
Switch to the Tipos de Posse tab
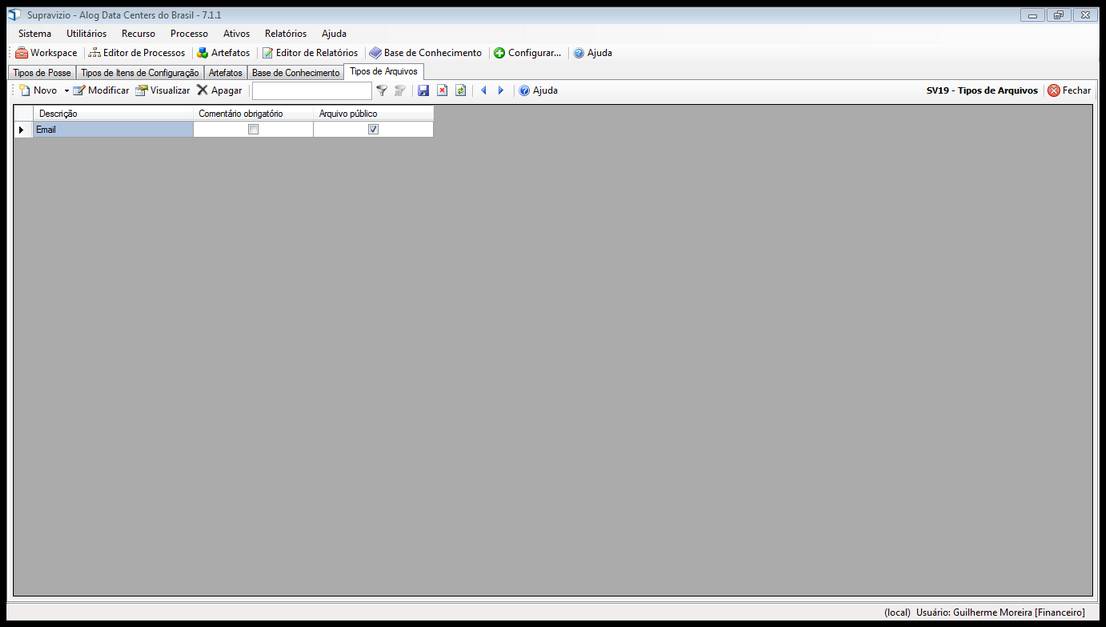click(41, 72)
